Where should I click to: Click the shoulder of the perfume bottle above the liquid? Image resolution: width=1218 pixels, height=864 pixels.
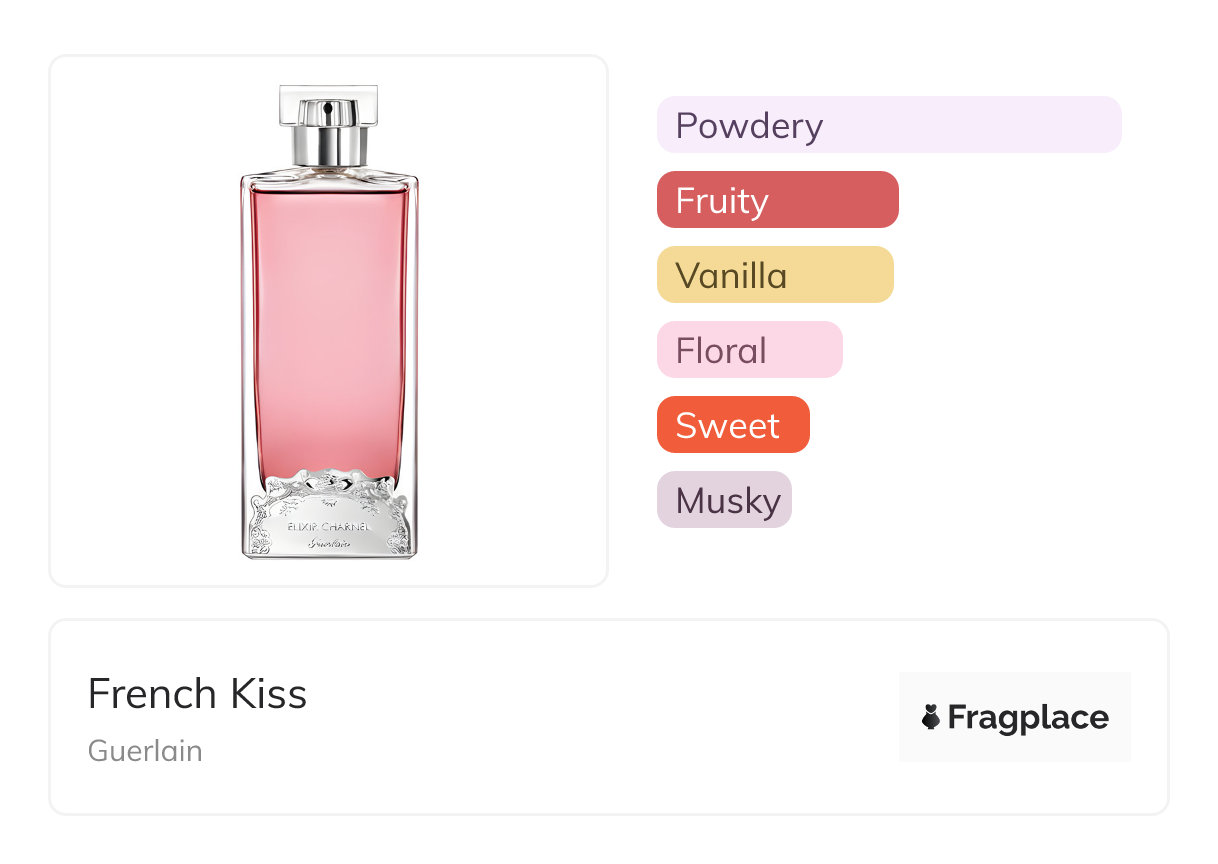point(328,178)
